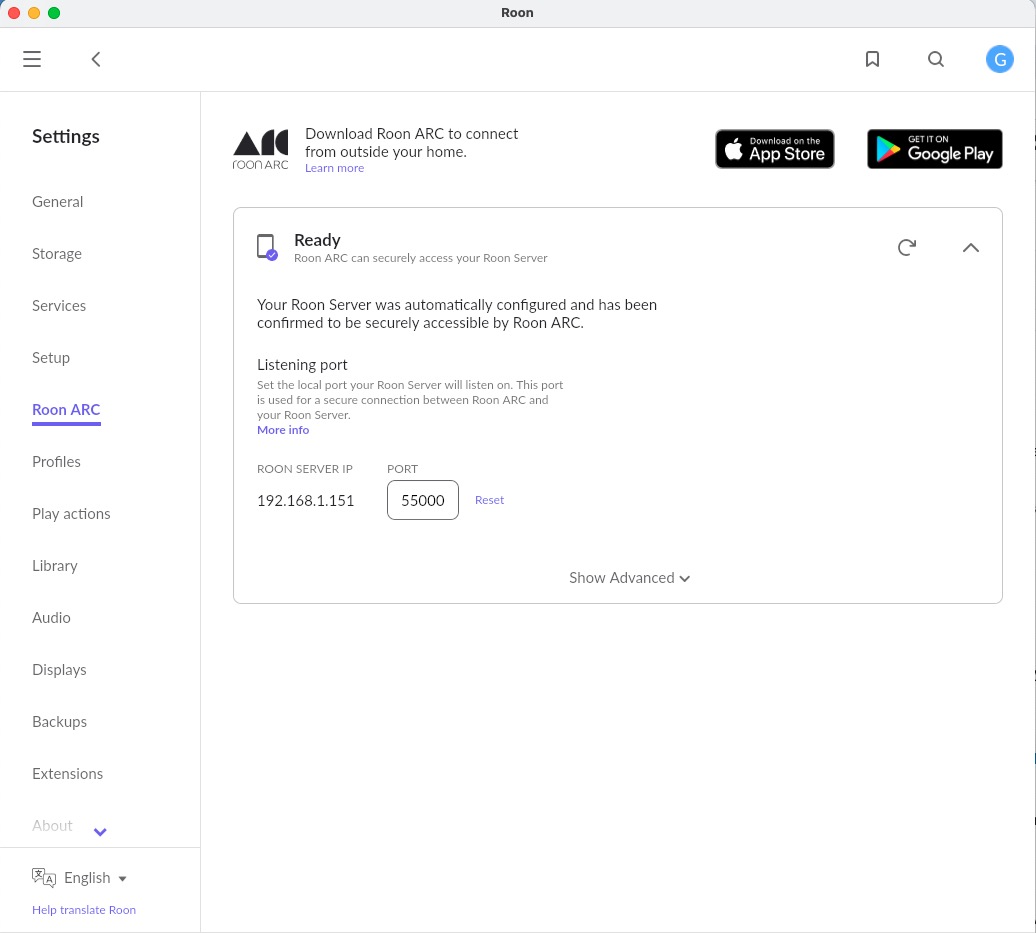Open Help translate Roon link
Screen dimensions: 1036x933
click(x=84, y=910)
